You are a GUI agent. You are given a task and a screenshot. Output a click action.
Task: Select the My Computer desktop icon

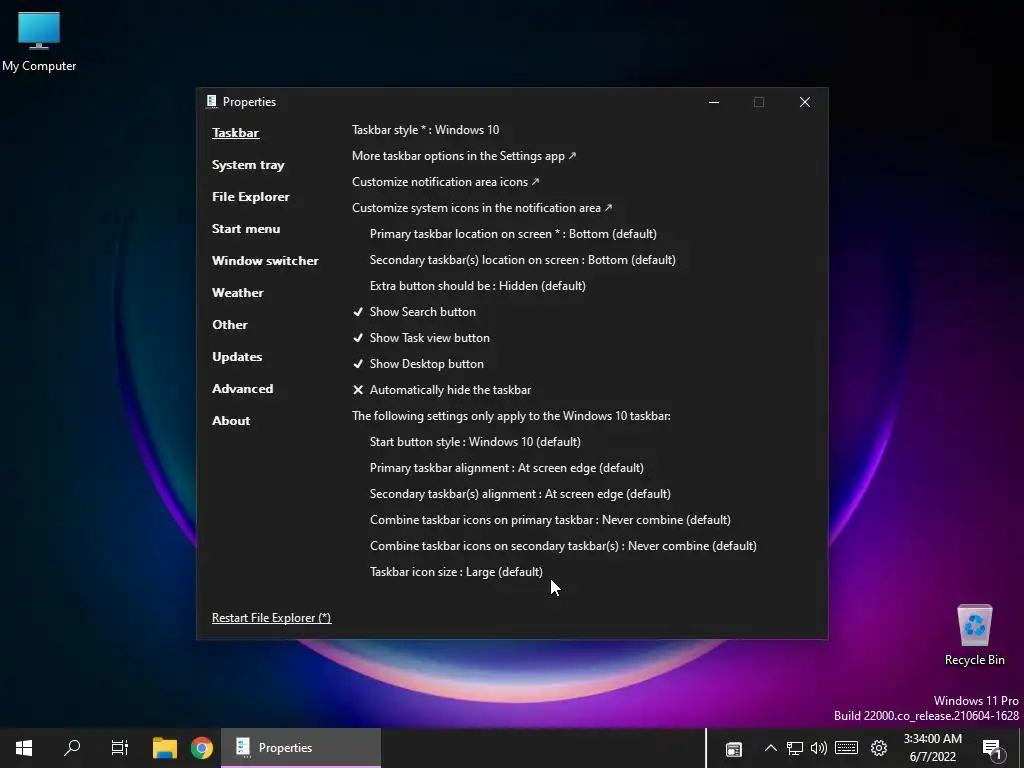(x=39, y=42)
